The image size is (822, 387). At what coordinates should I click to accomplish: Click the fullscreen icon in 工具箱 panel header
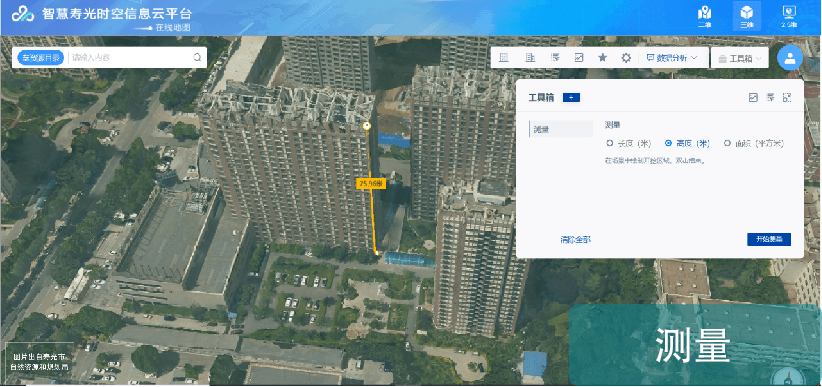click(786, 98)
